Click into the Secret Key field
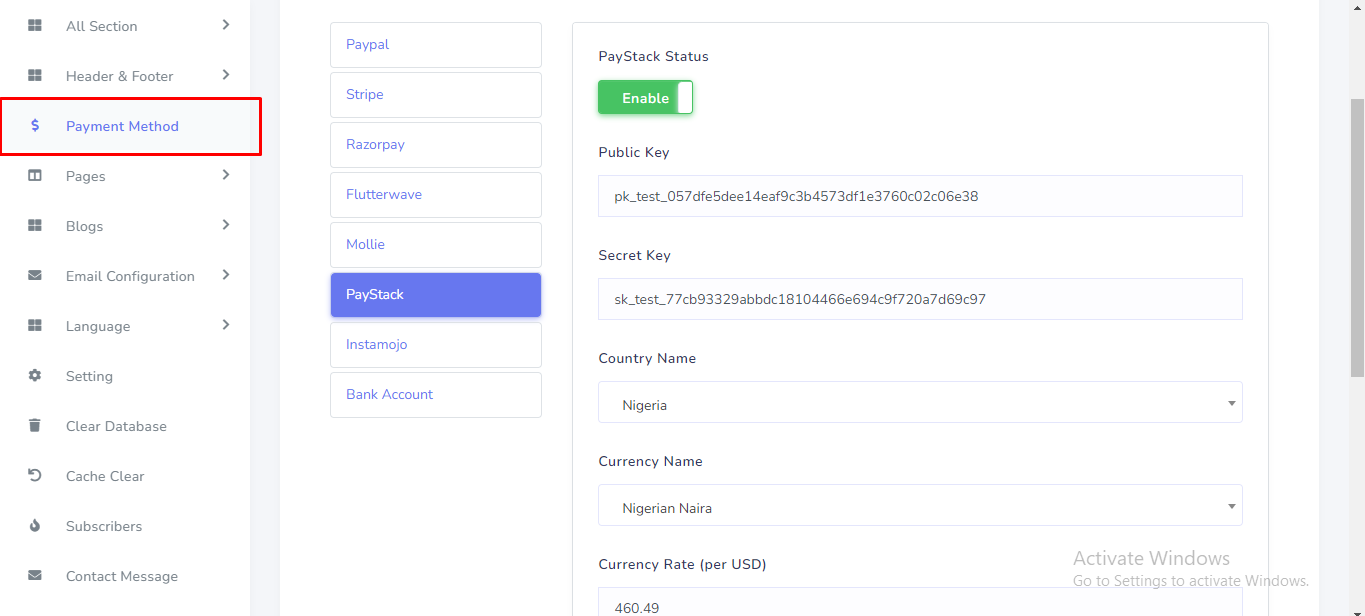The width and height of the screenshot is (1365, 616). click(x=919, y=299)
